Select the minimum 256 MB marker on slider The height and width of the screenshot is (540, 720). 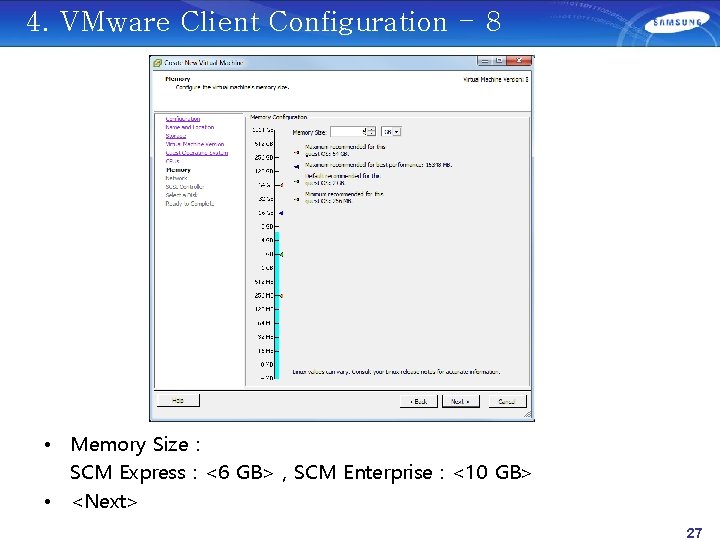pos(281,296)
